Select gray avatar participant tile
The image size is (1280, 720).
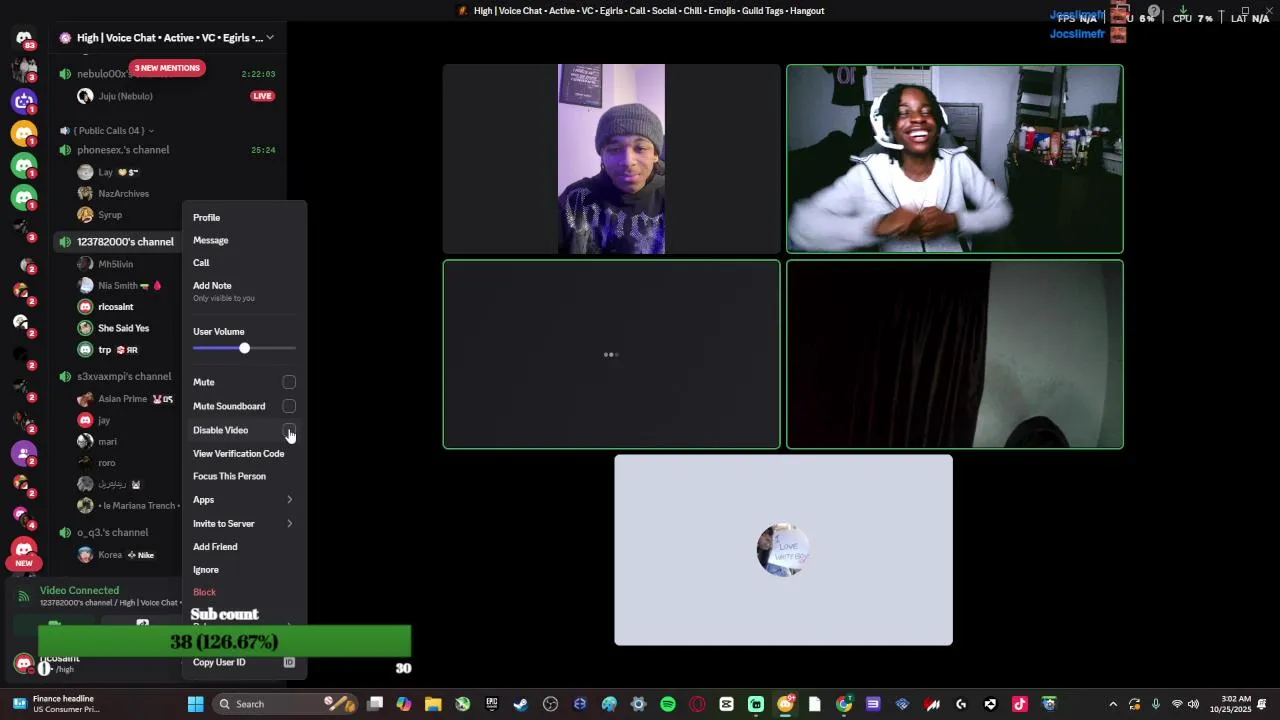click(x=783, y=550)
